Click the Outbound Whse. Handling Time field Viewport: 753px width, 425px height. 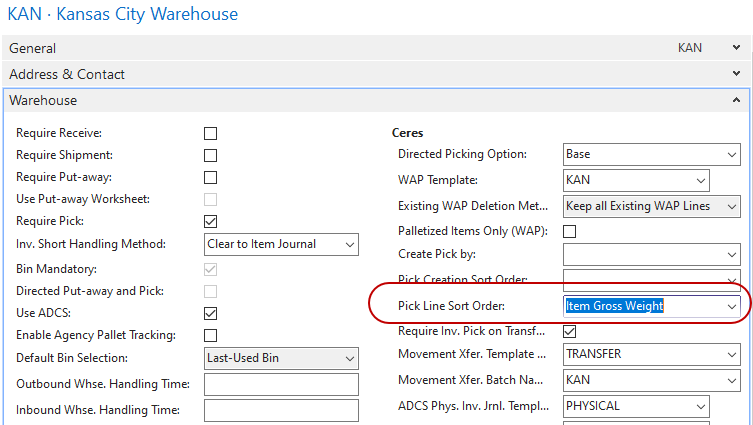coord(281,384)
